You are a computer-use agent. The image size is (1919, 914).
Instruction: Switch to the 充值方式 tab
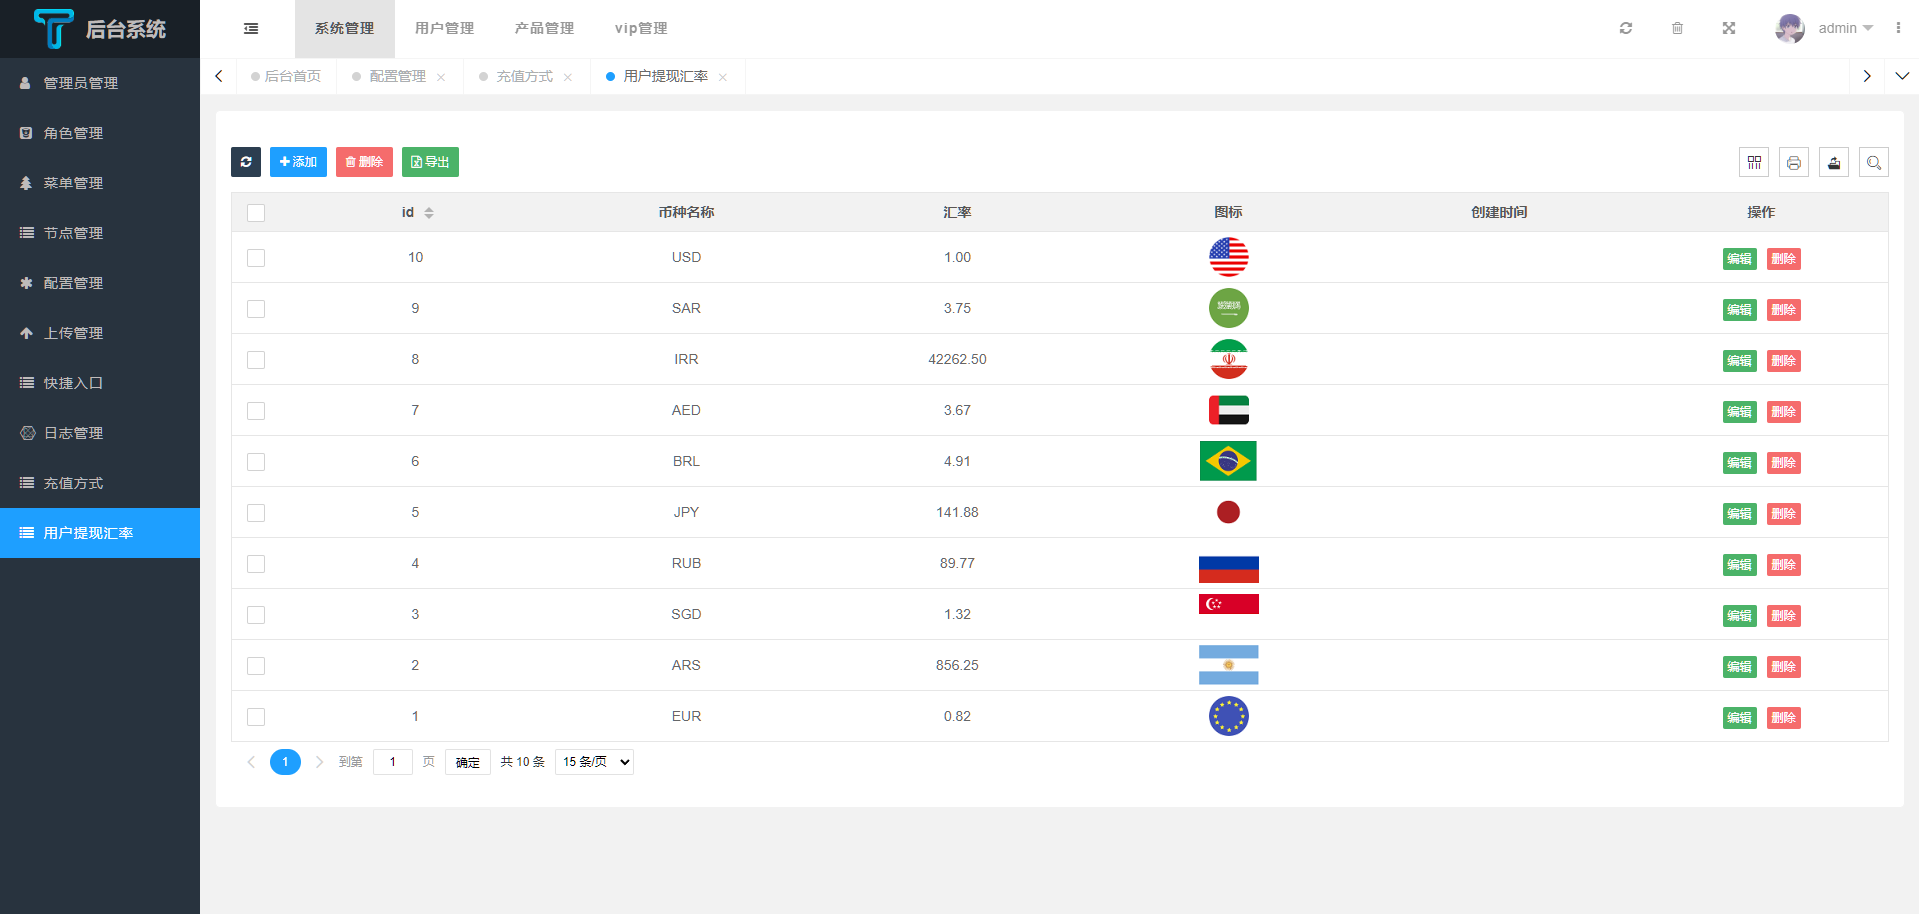tap(524, 76)
